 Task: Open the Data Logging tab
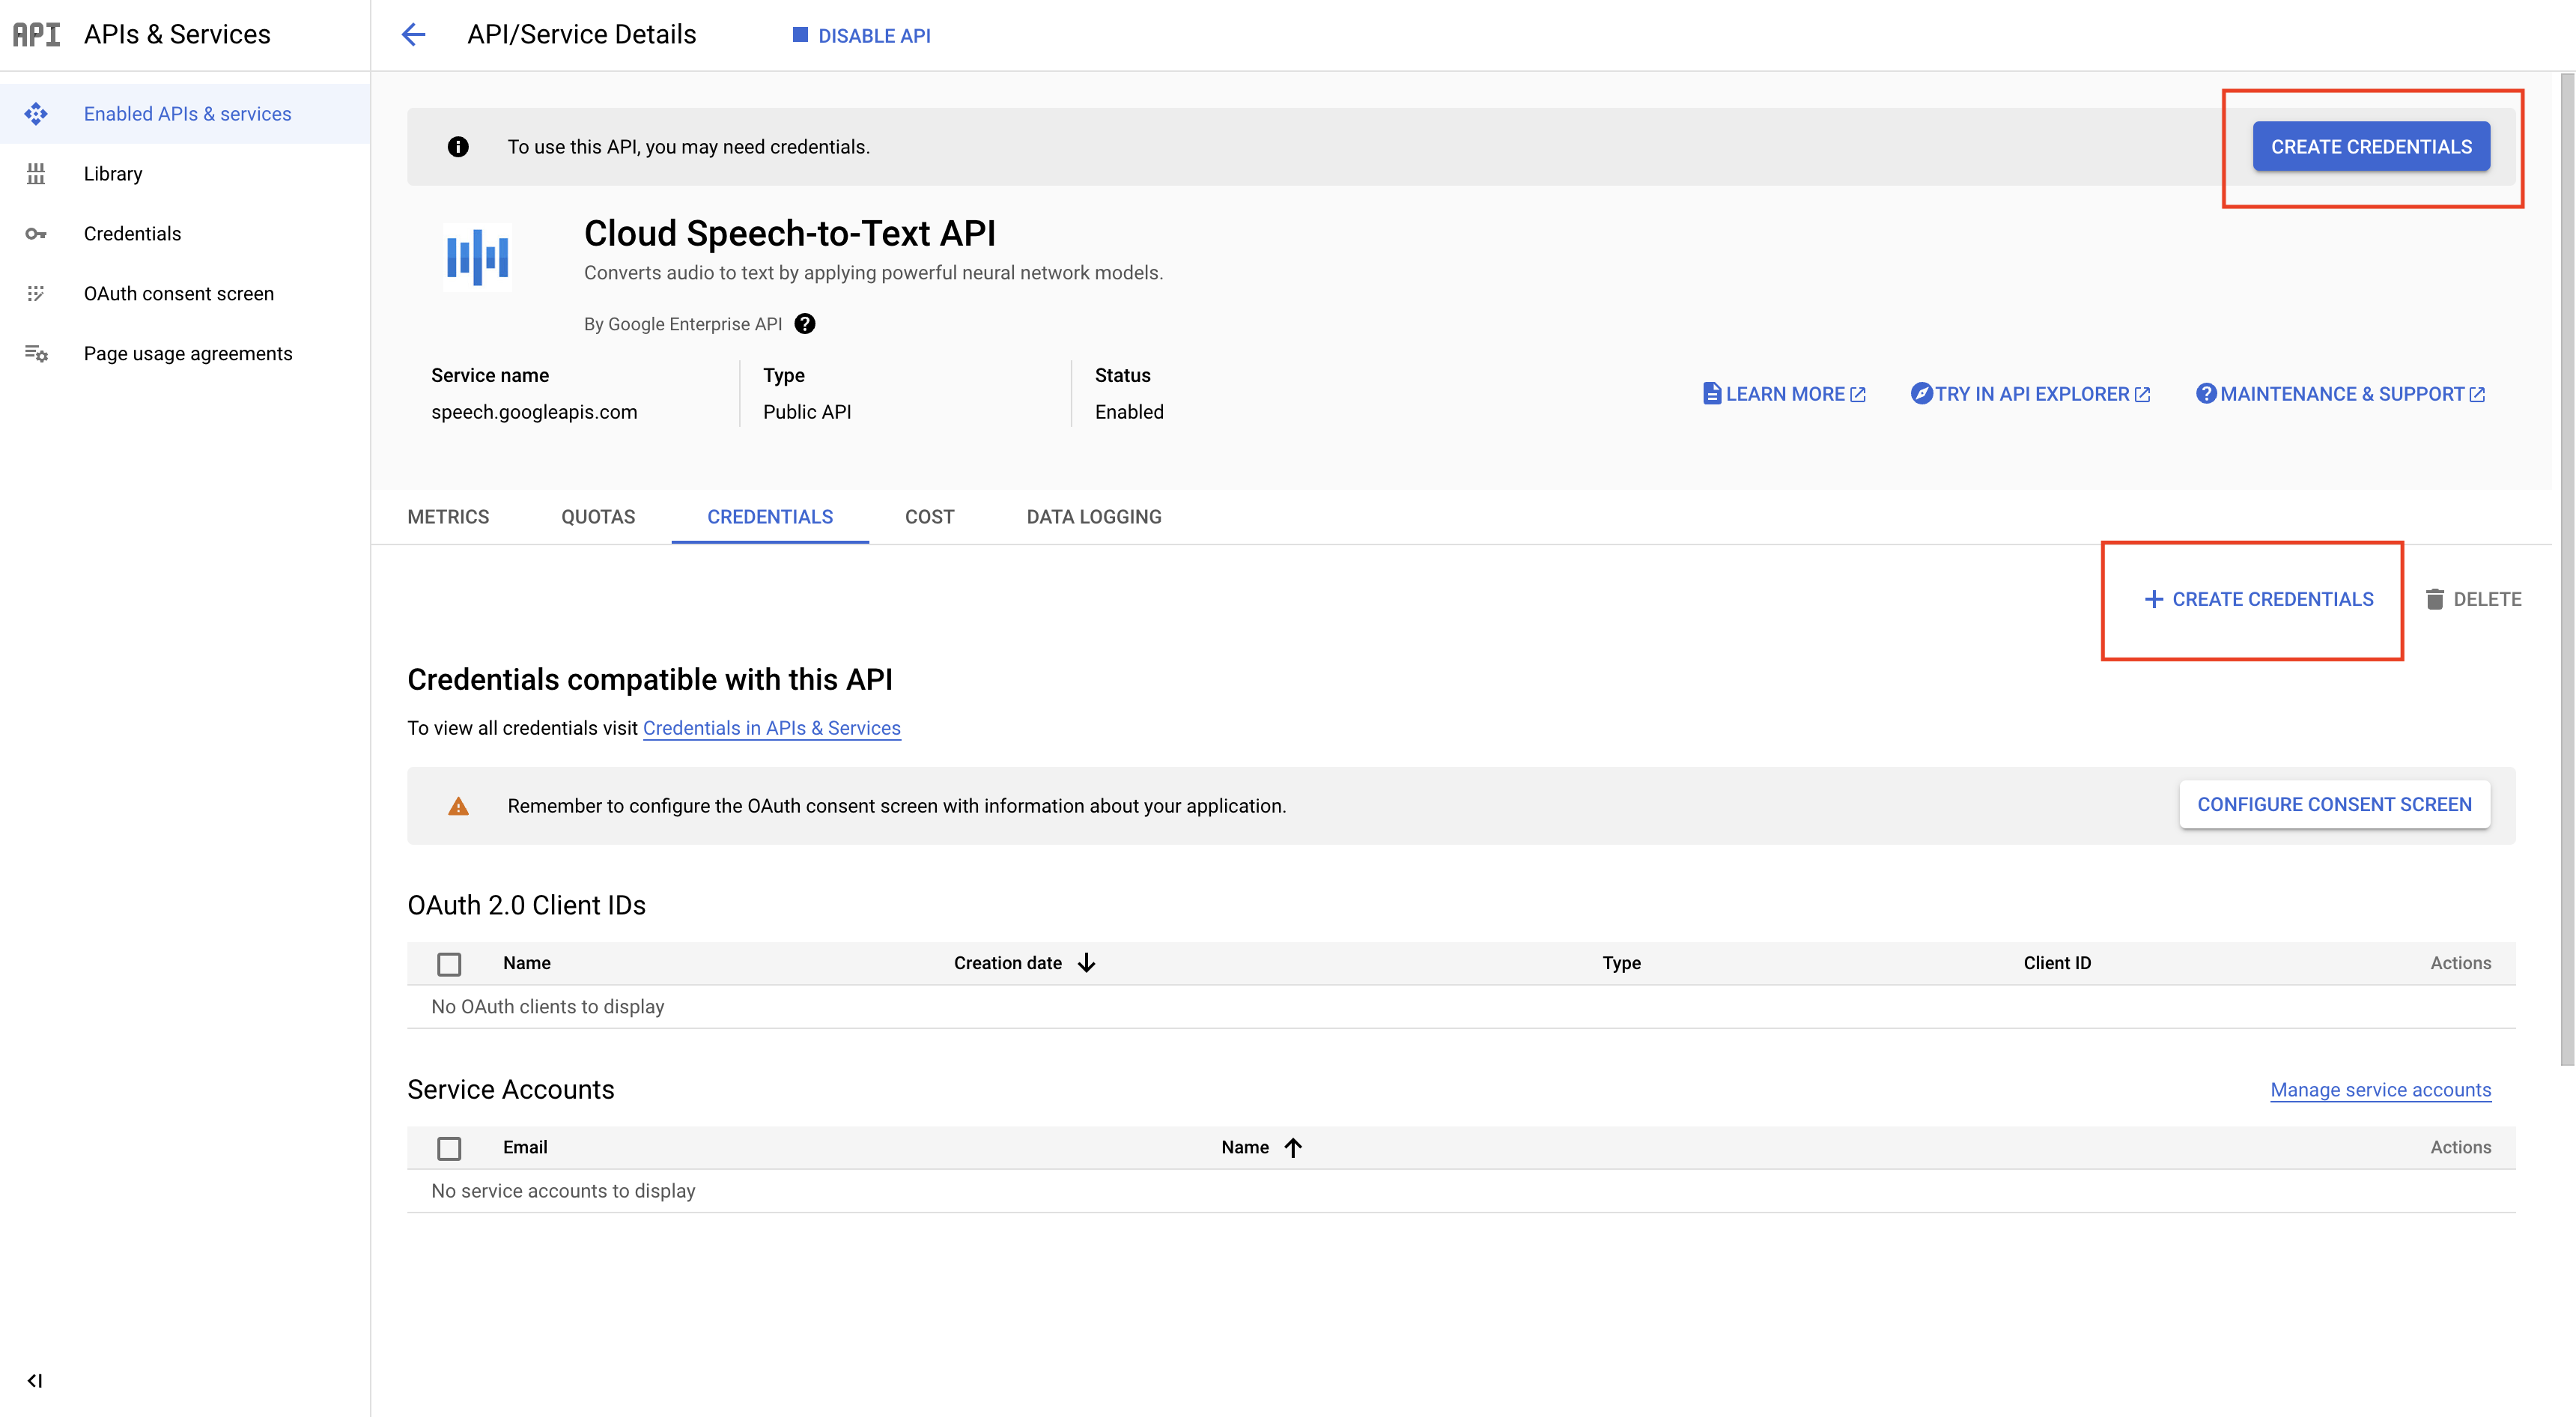(x=1094, y=517)
